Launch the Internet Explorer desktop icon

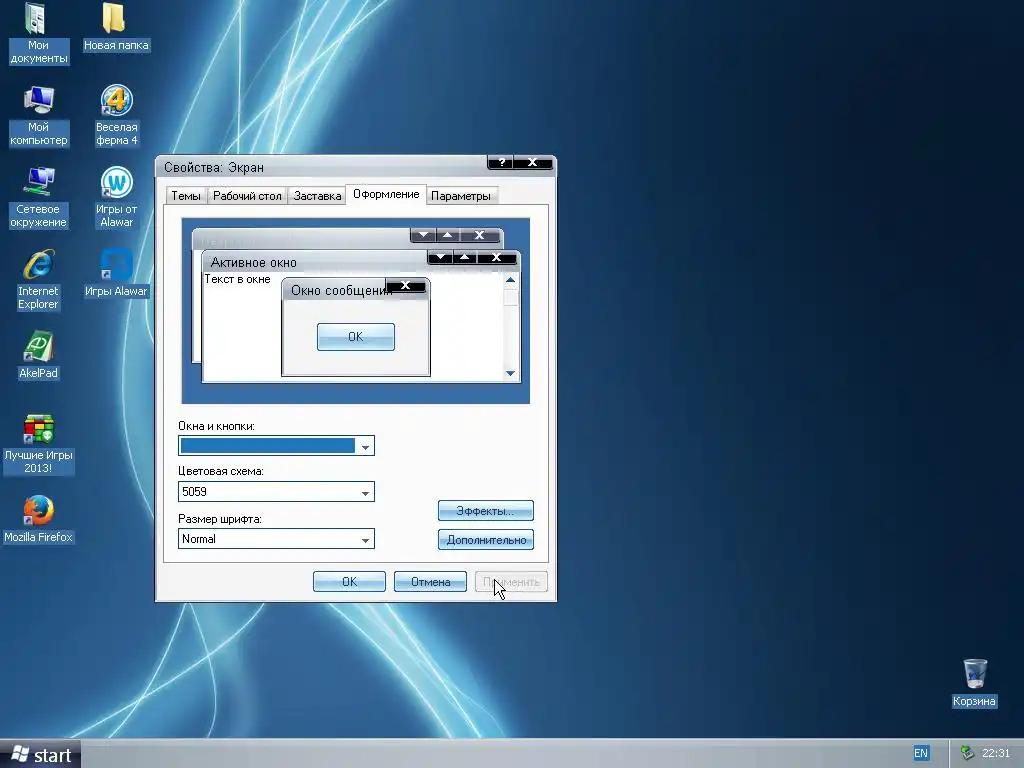[x=38, y=280]
